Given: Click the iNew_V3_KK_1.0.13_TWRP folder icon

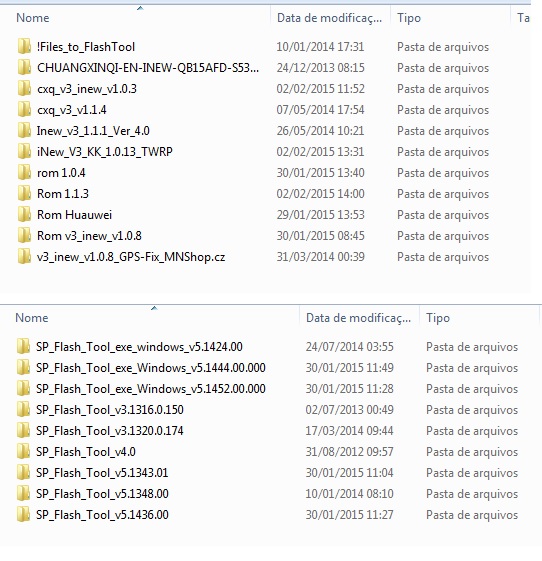Looking at the screenshot, I should click(x=24, y=152).
